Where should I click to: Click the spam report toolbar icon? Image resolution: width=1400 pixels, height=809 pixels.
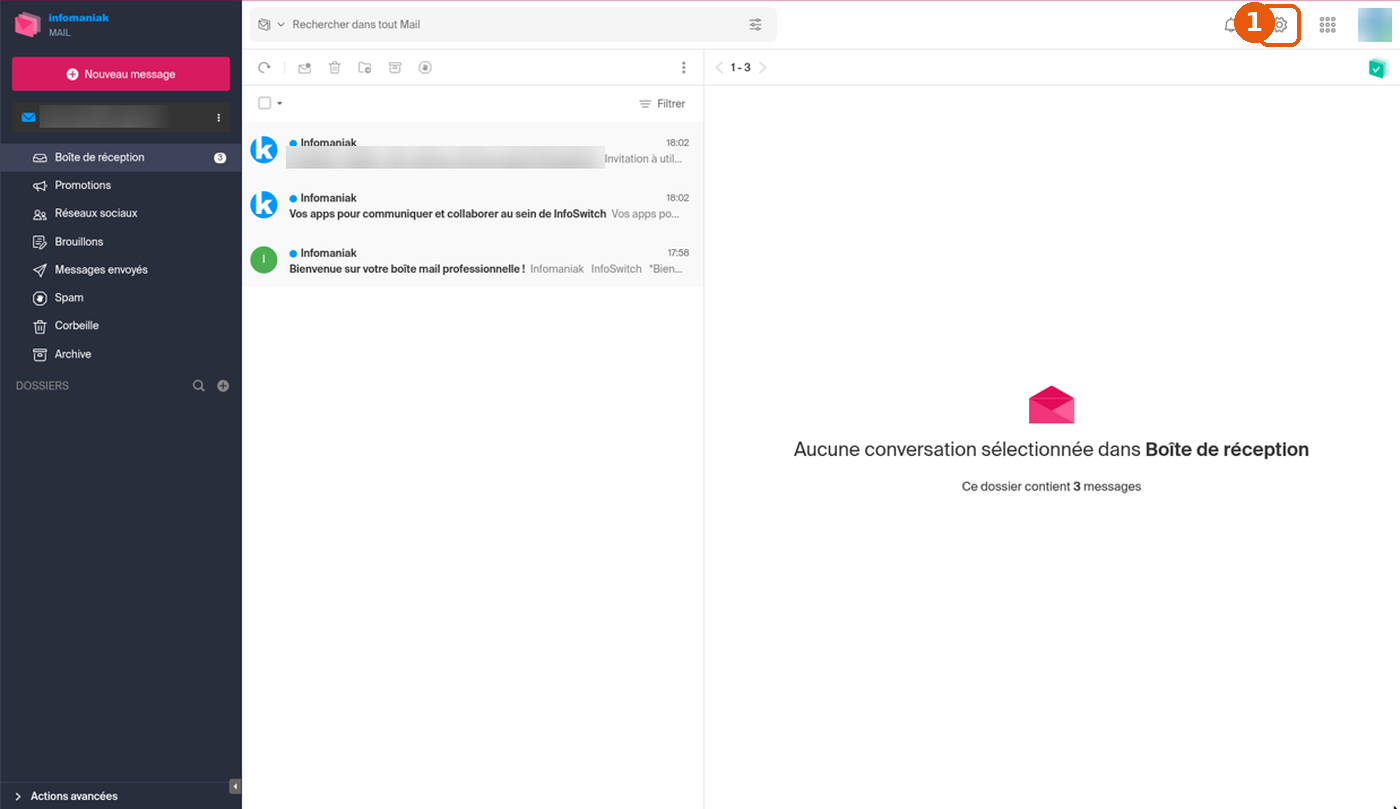click(425, 68)
